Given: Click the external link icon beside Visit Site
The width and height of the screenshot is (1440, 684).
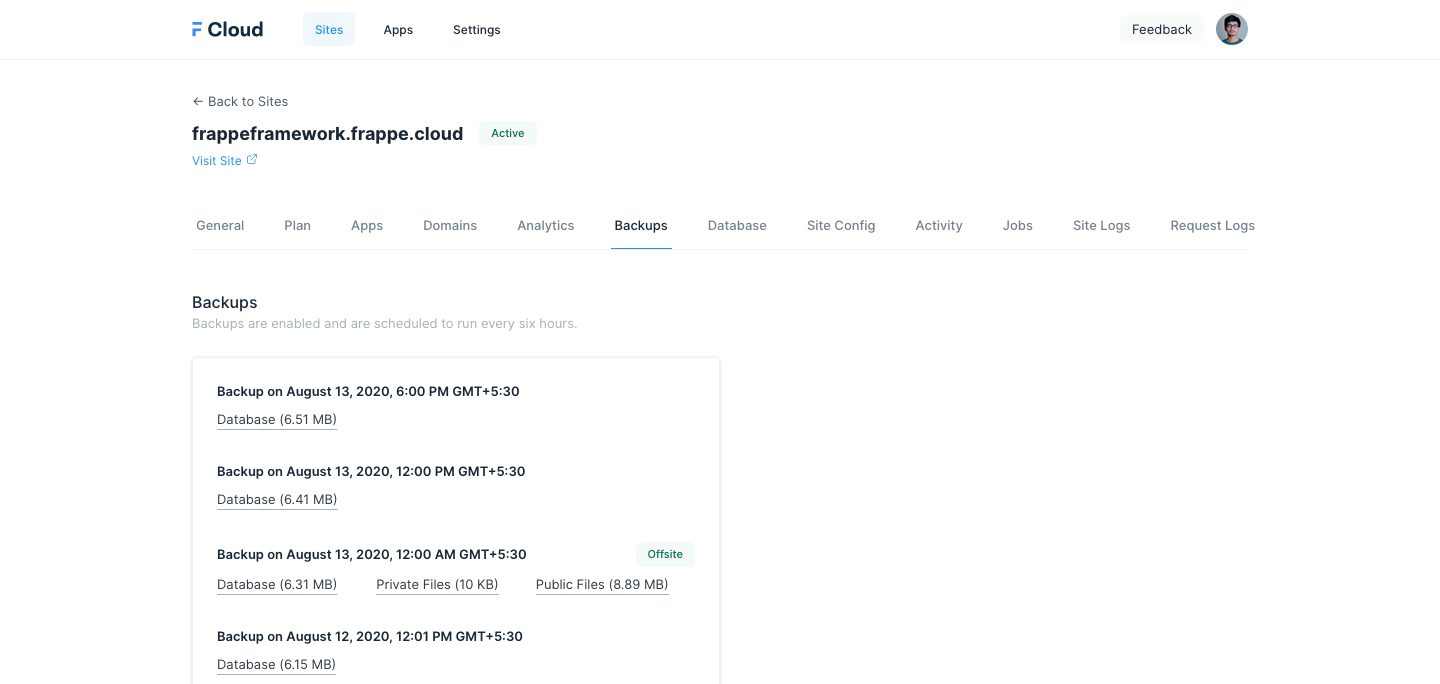Looking at the screenshot, I should 252,160.
